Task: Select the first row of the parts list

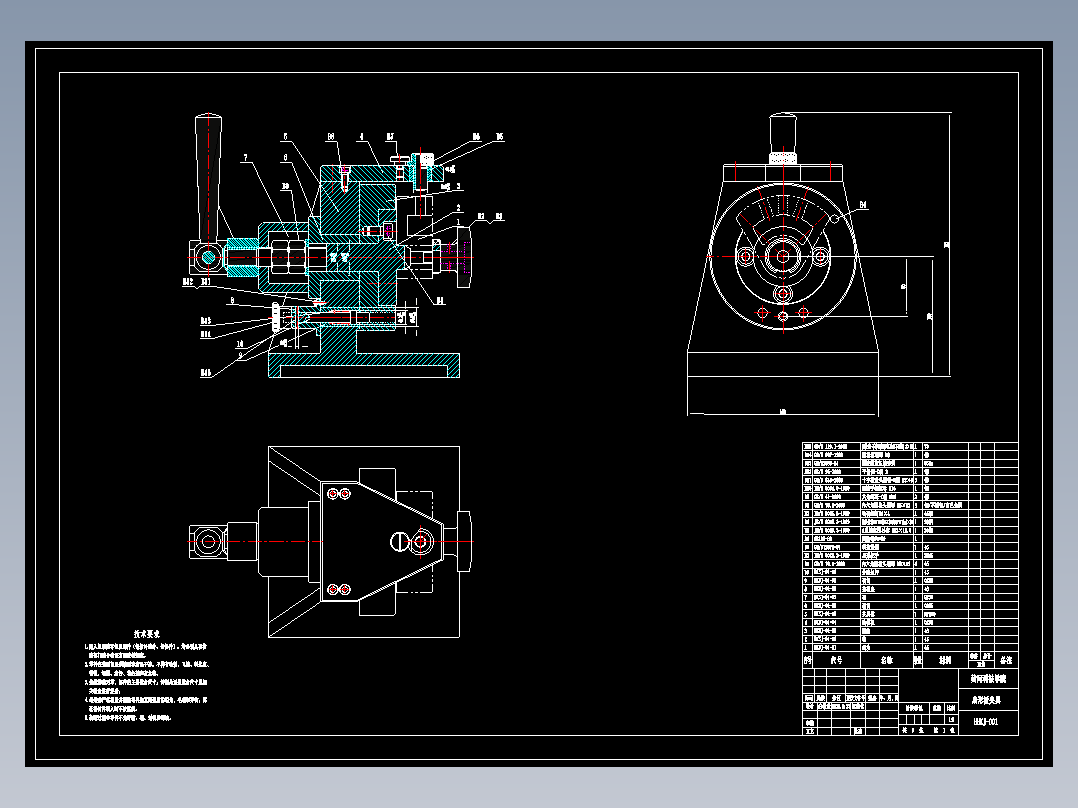Action: [x=910, y=647]
